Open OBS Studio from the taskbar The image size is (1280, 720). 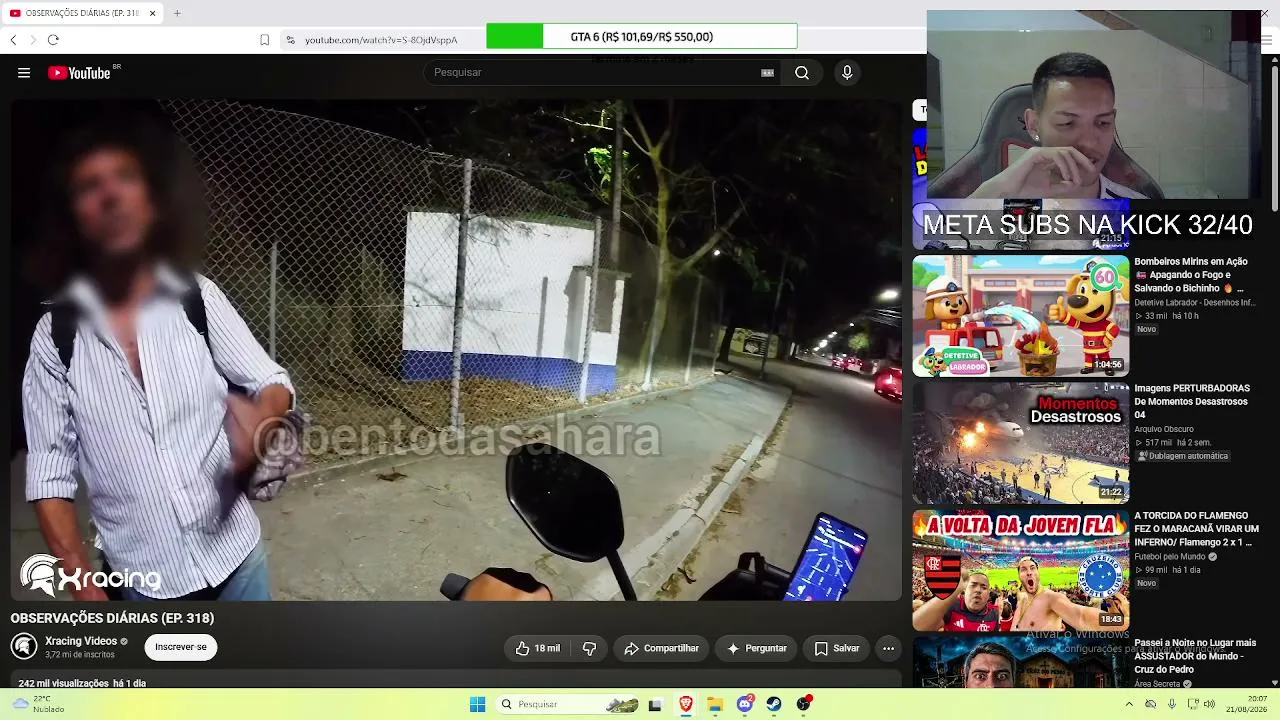pyautogui.click(x=804, y=704)
